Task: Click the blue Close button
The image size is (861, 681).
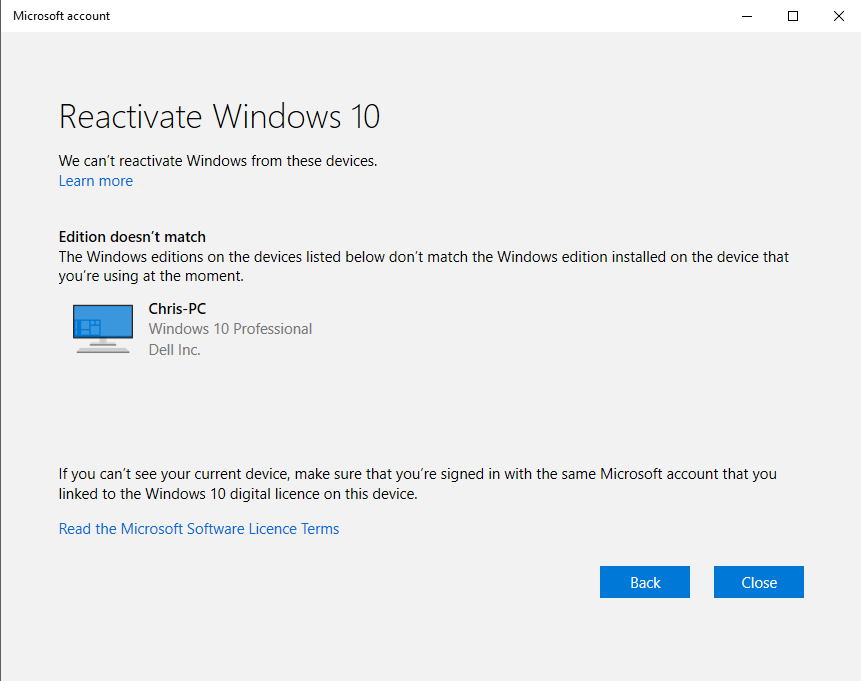Action: [x=759, y=582]
